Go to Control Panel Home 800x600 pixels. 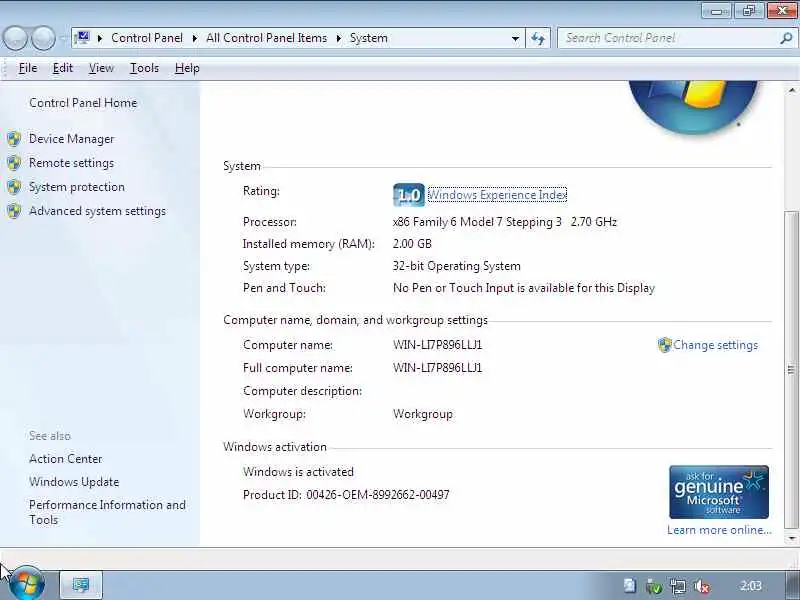tap(83, 103)
